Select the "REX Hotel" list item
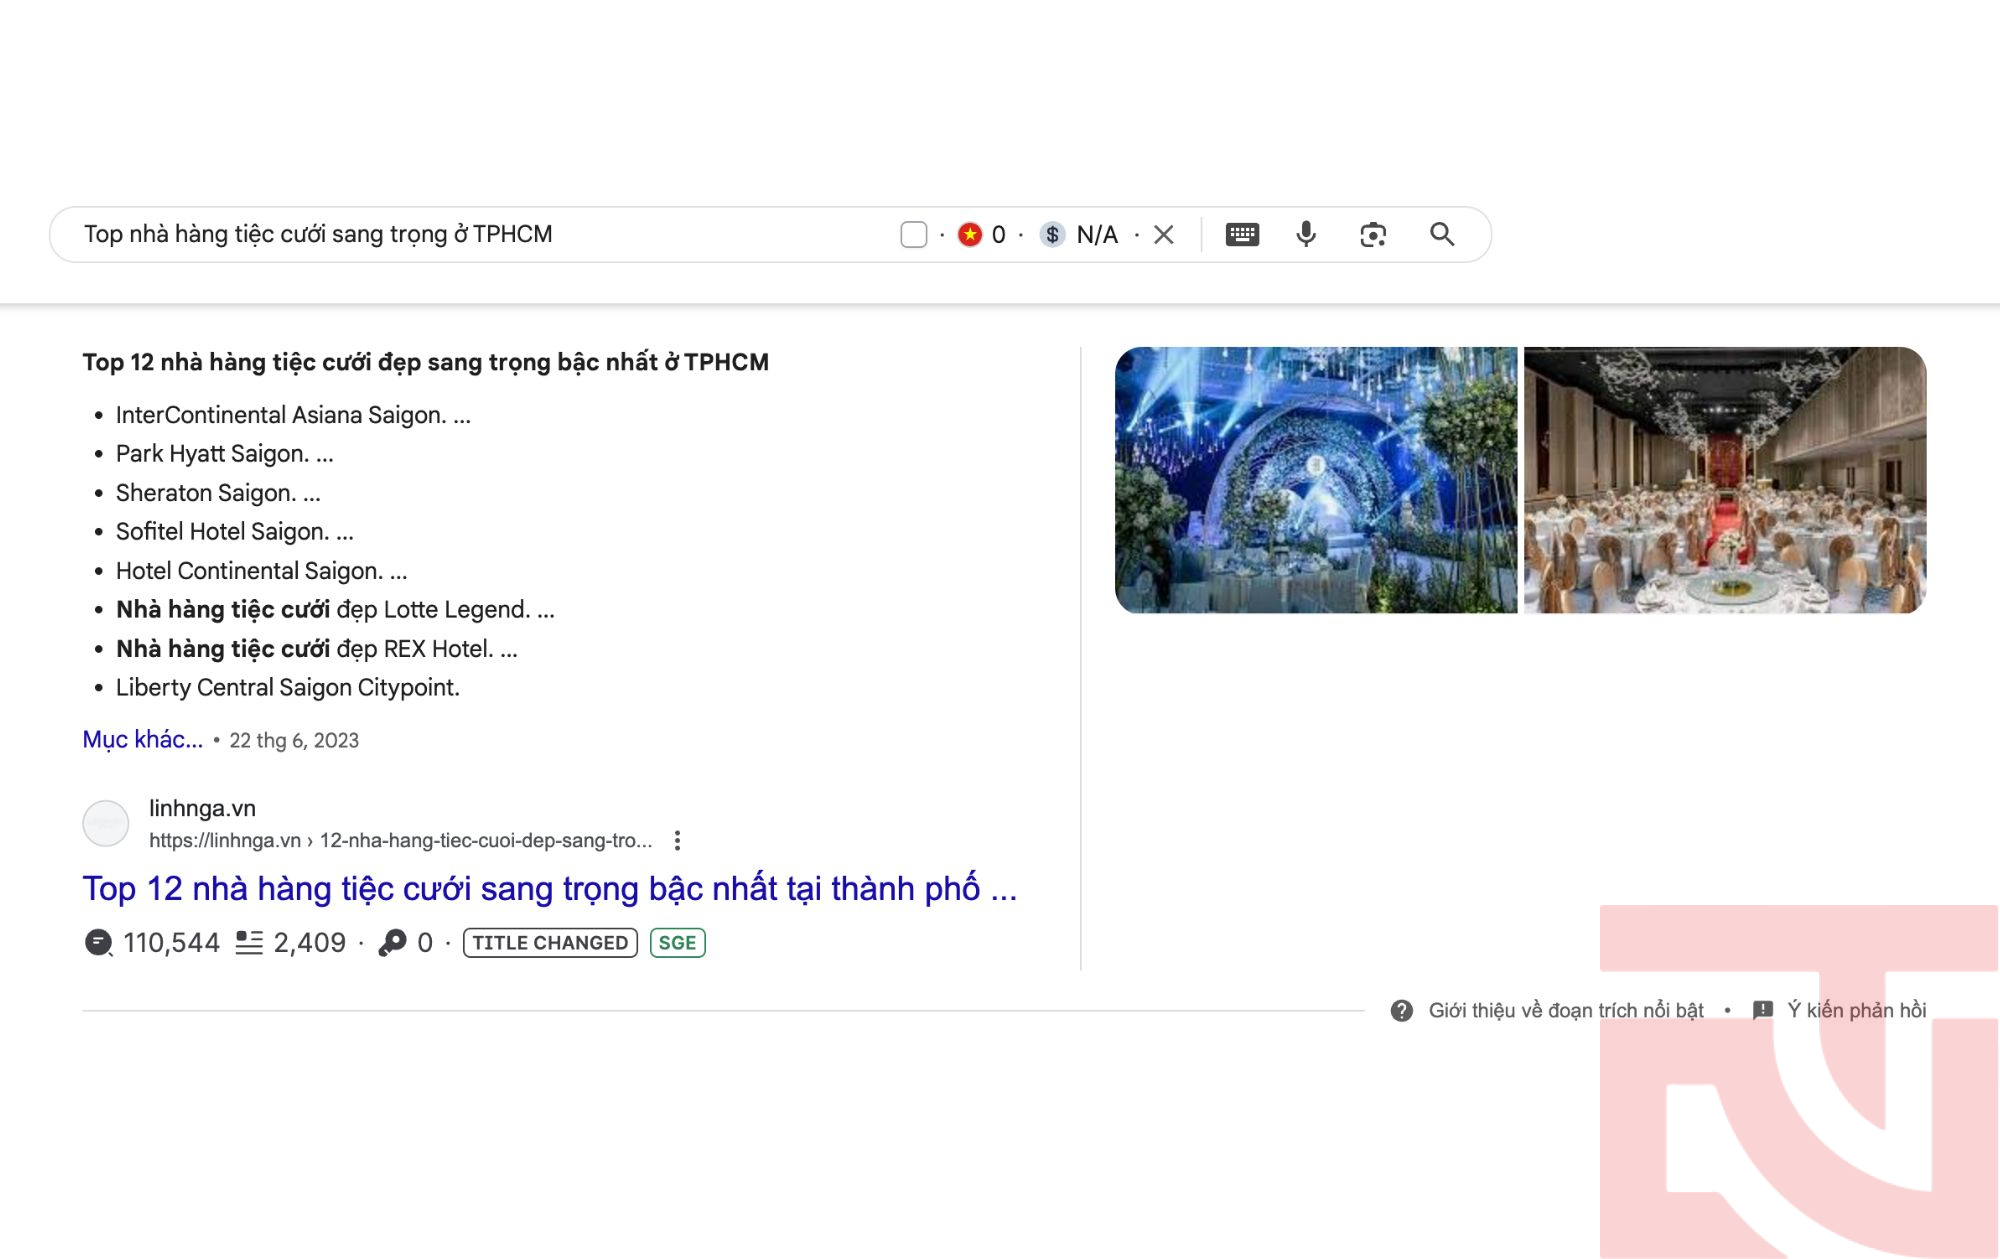This screenshot has height=1259, width=2000. 317,649
